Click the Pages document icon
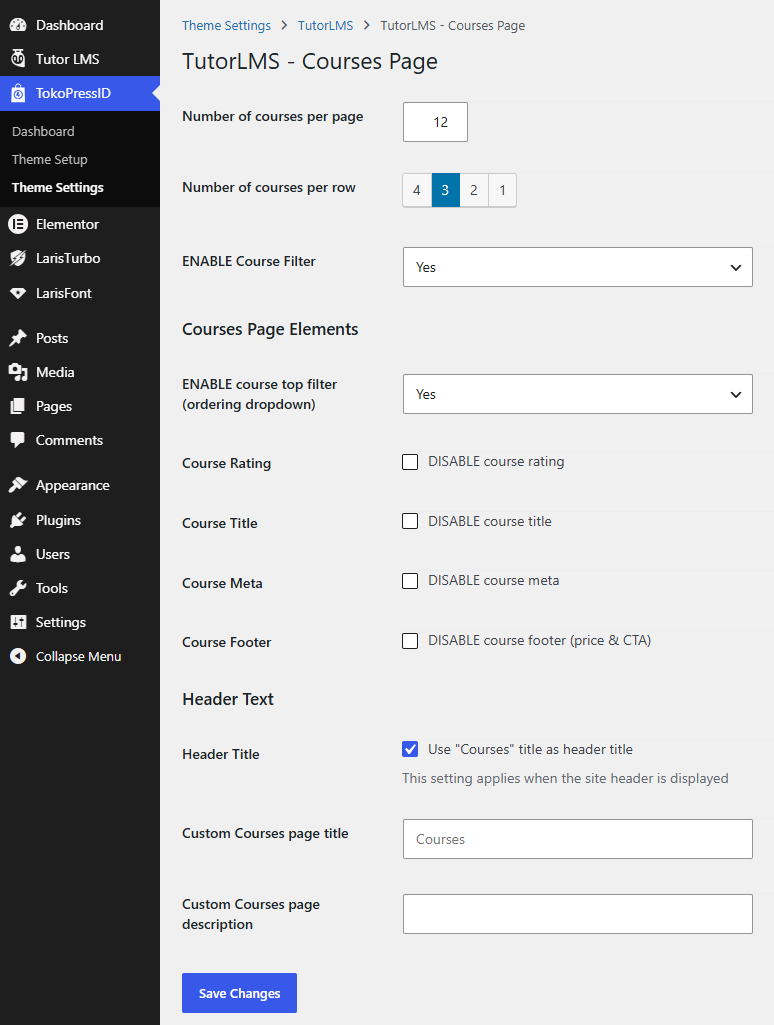 pyautogui.click(x=18, y=406)
